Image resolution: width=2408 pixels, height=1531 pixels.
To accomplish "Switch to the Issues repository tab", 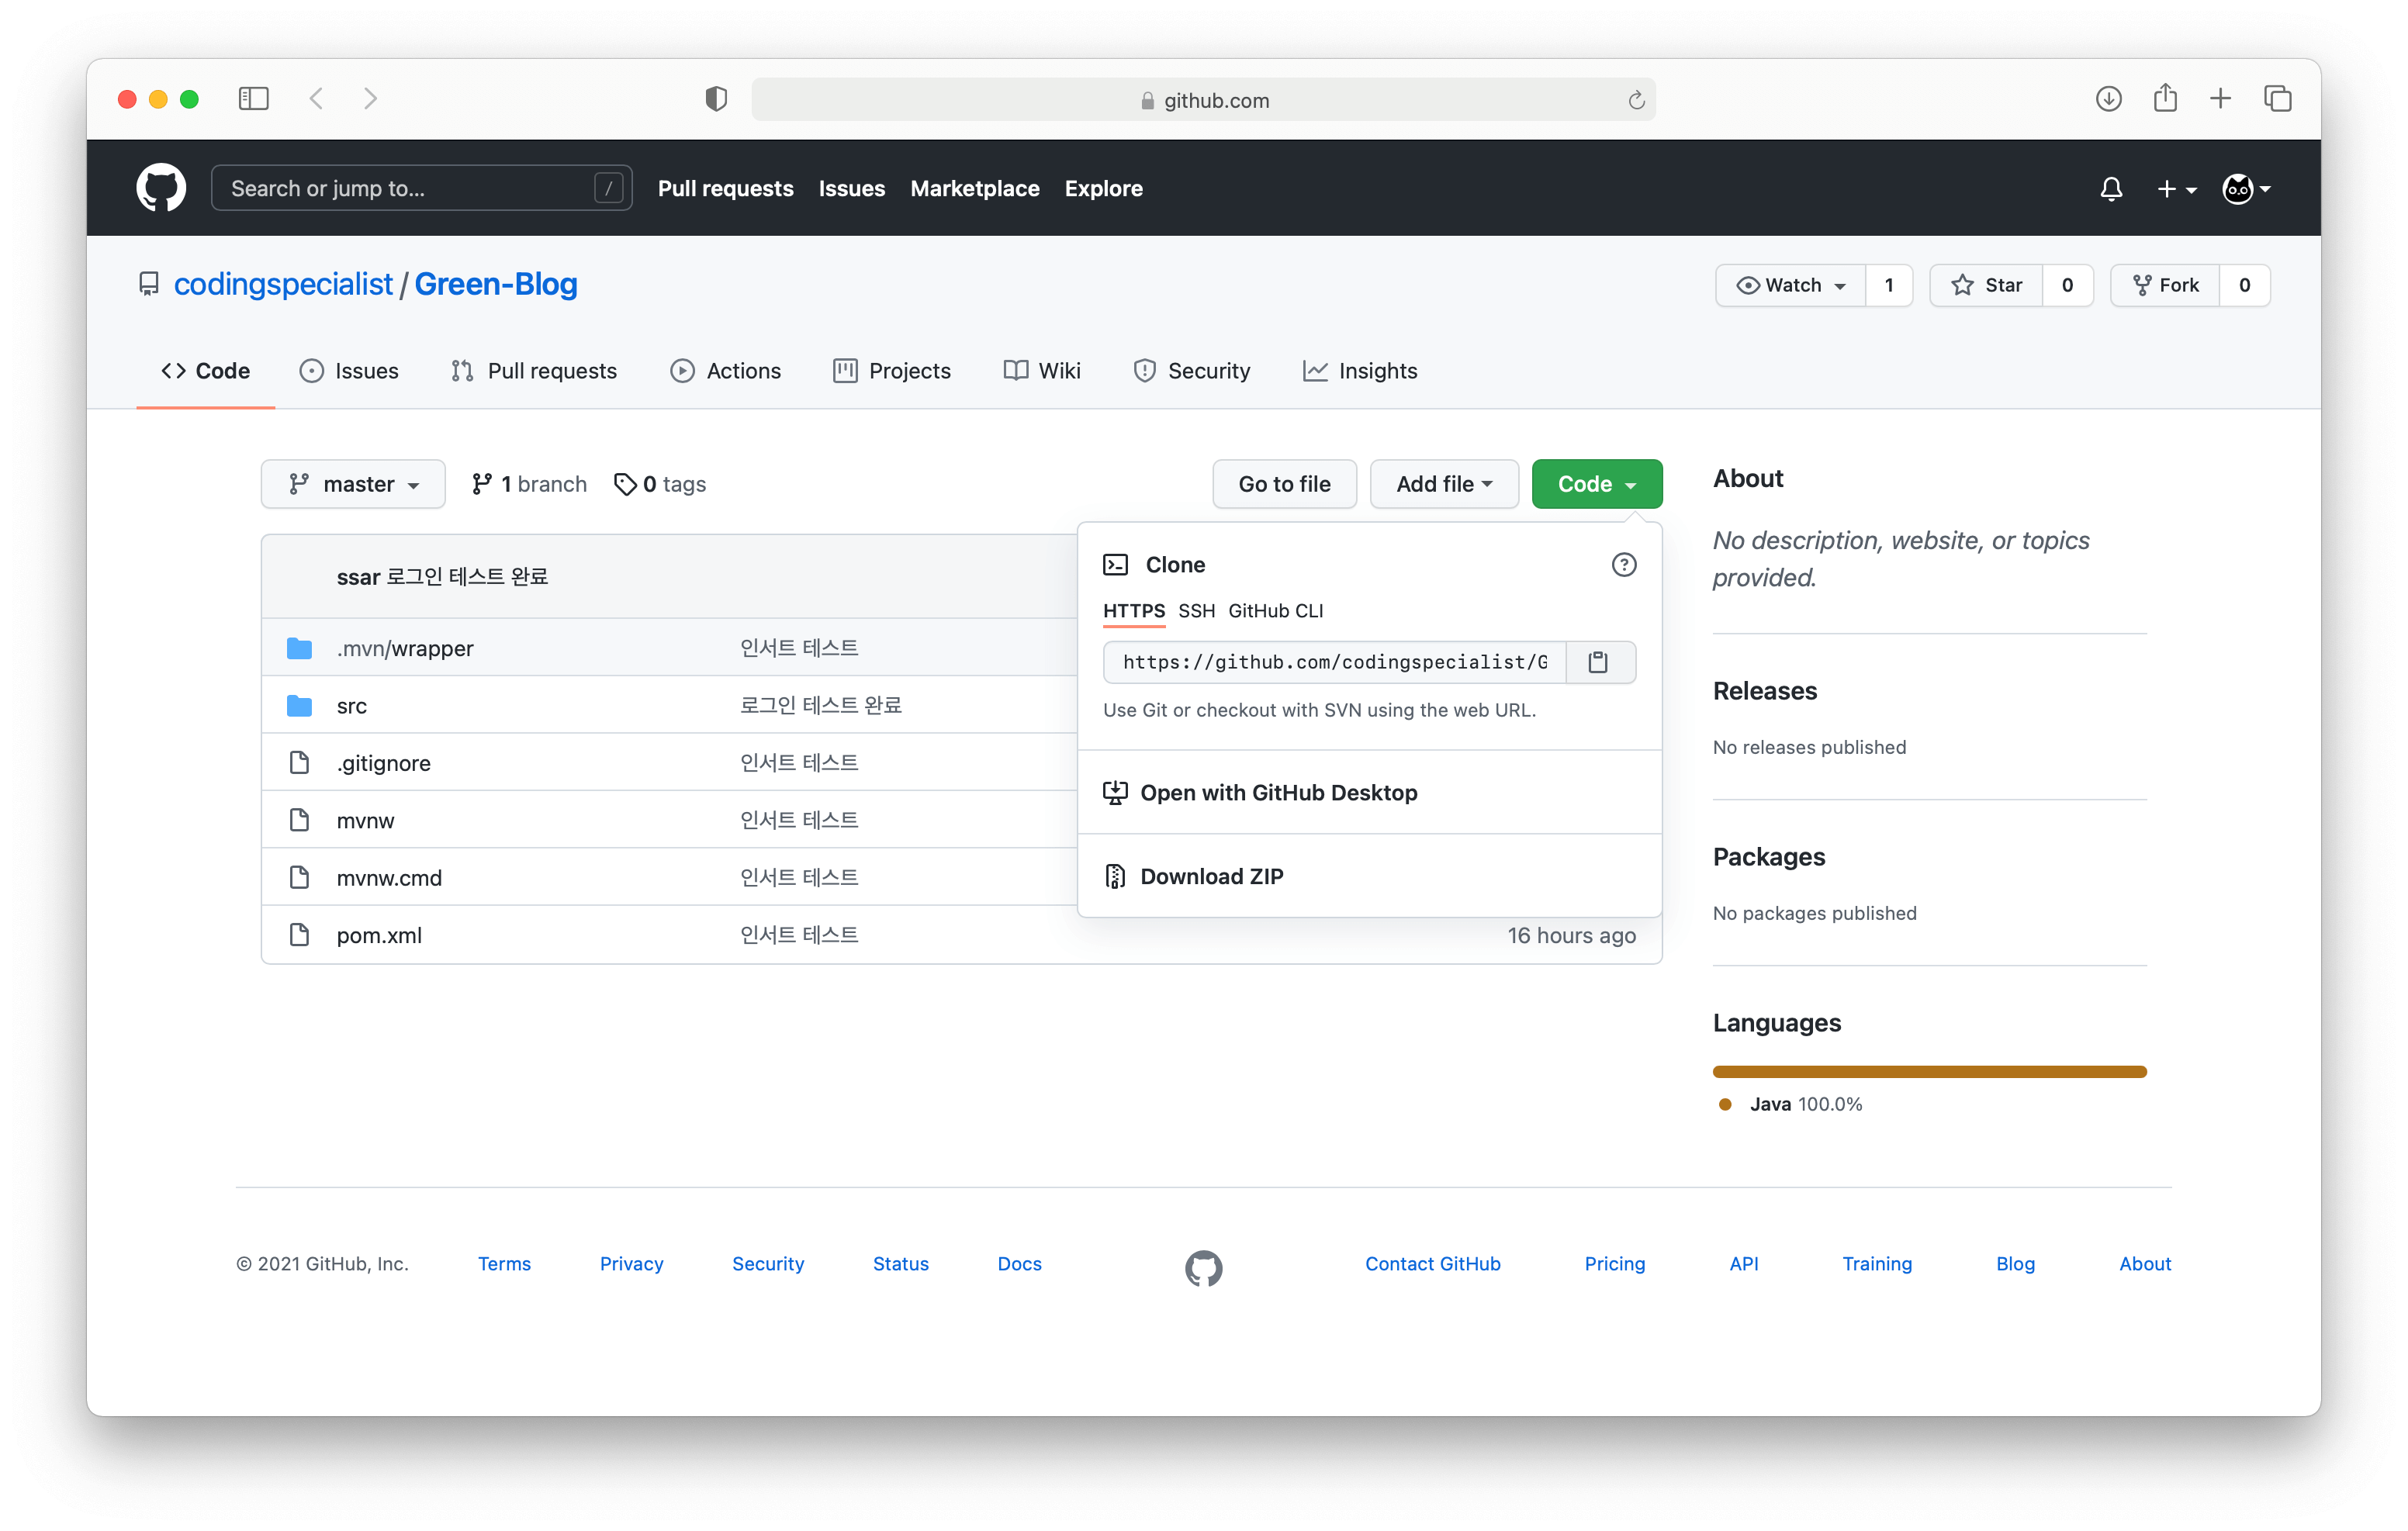I will coord(349,371).
